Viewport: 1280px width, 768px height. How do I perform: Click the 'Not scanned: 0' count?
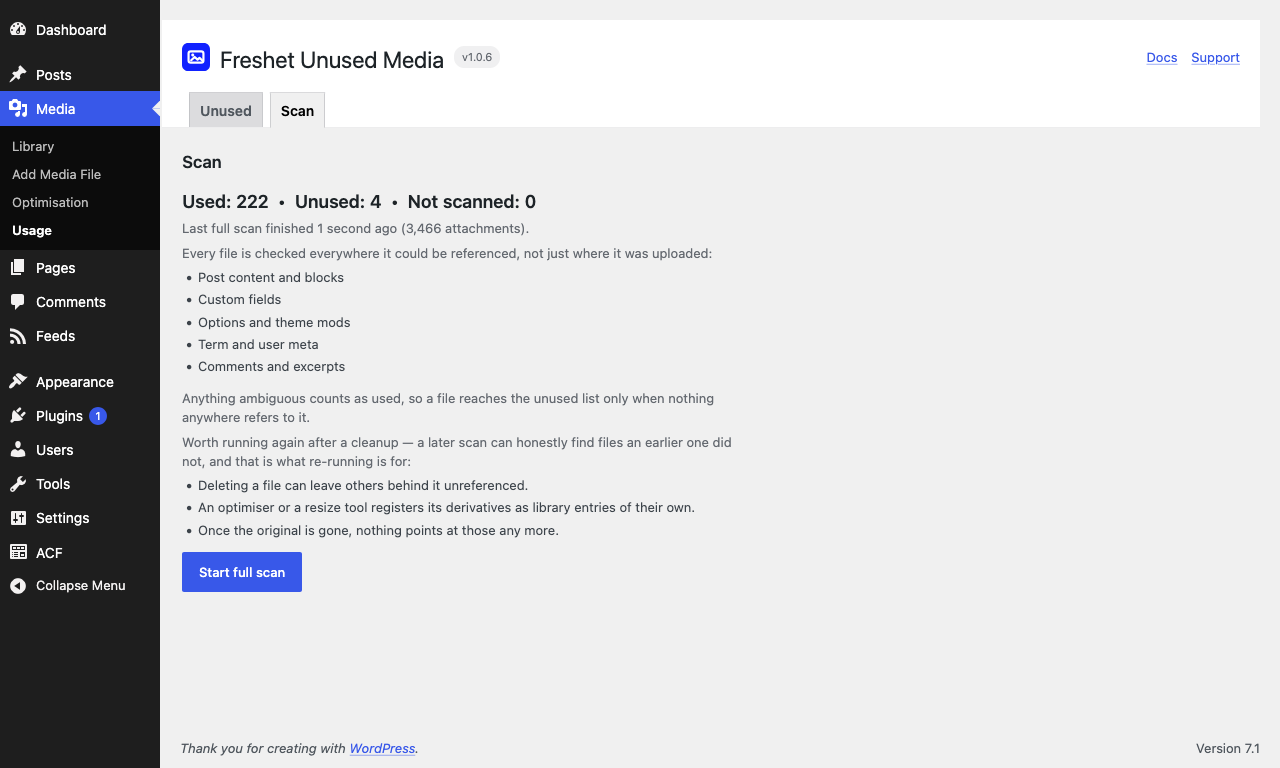point(472,202)
